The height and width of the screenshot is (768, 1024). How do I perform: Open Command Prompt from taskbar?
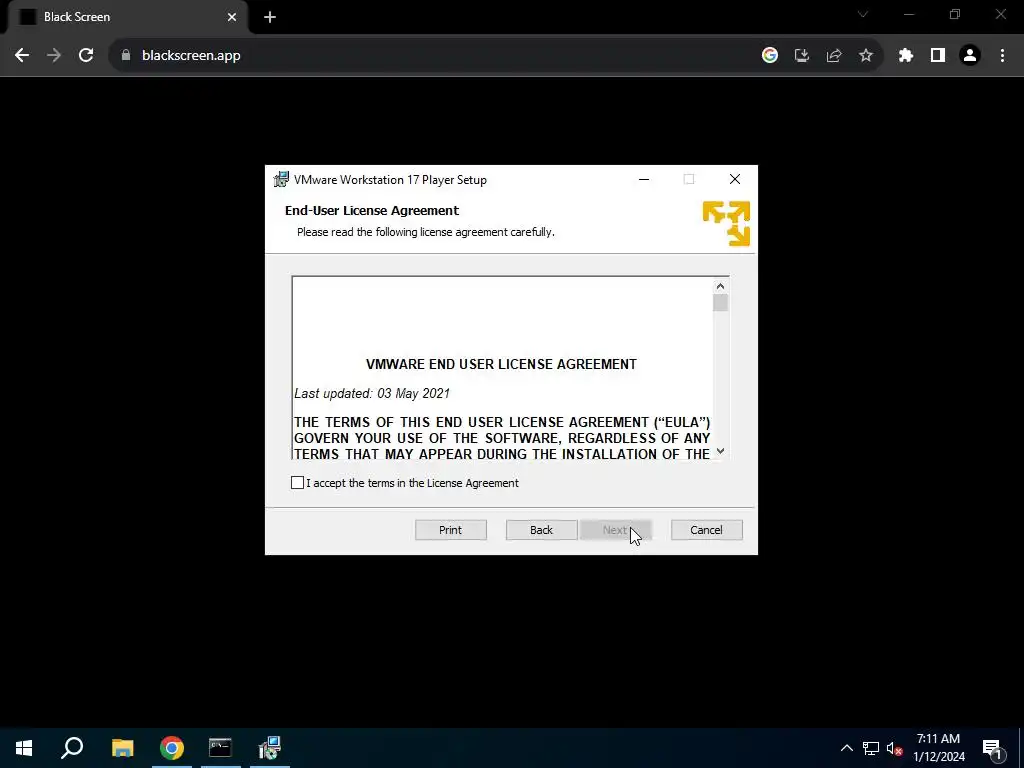pyautogui.click(x=220, y=748)
